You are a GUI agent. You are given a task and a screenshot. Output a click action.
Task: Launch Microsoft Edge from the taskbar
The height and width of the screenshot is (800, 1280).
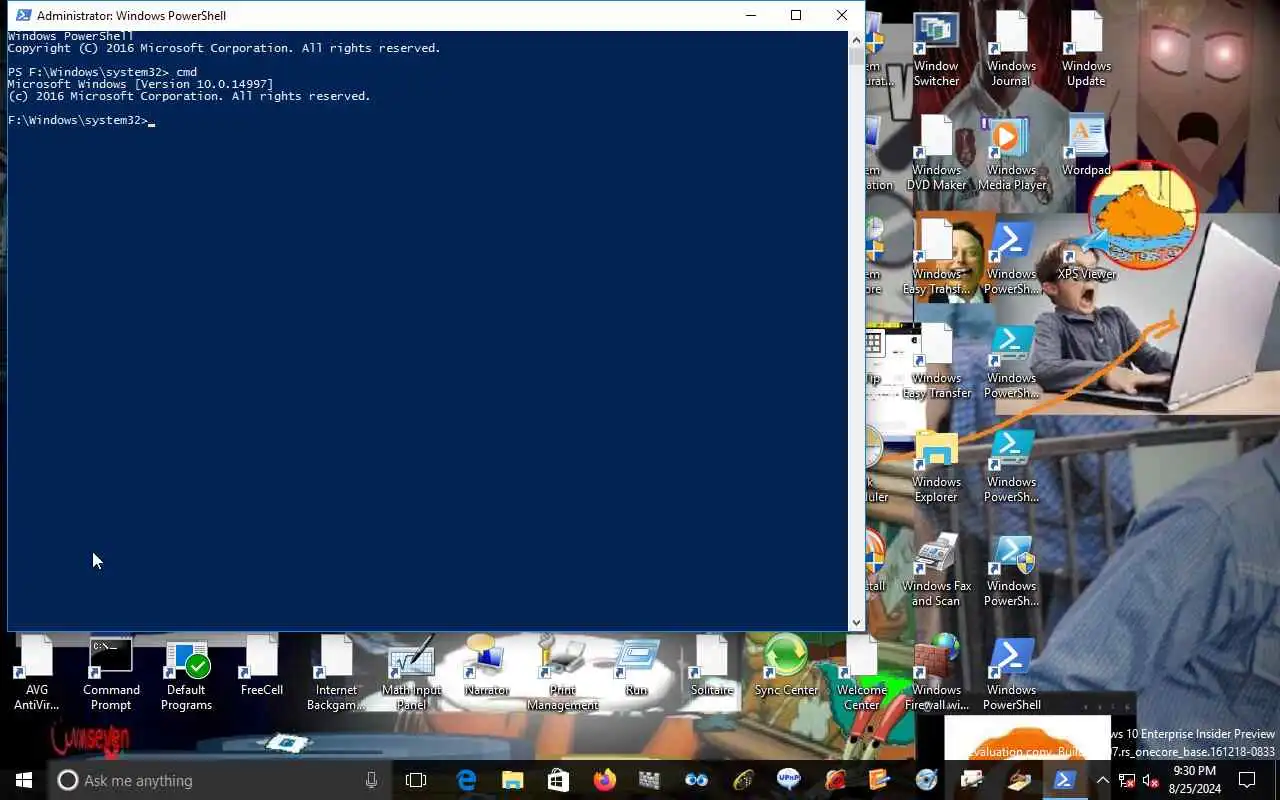[466, 780]
